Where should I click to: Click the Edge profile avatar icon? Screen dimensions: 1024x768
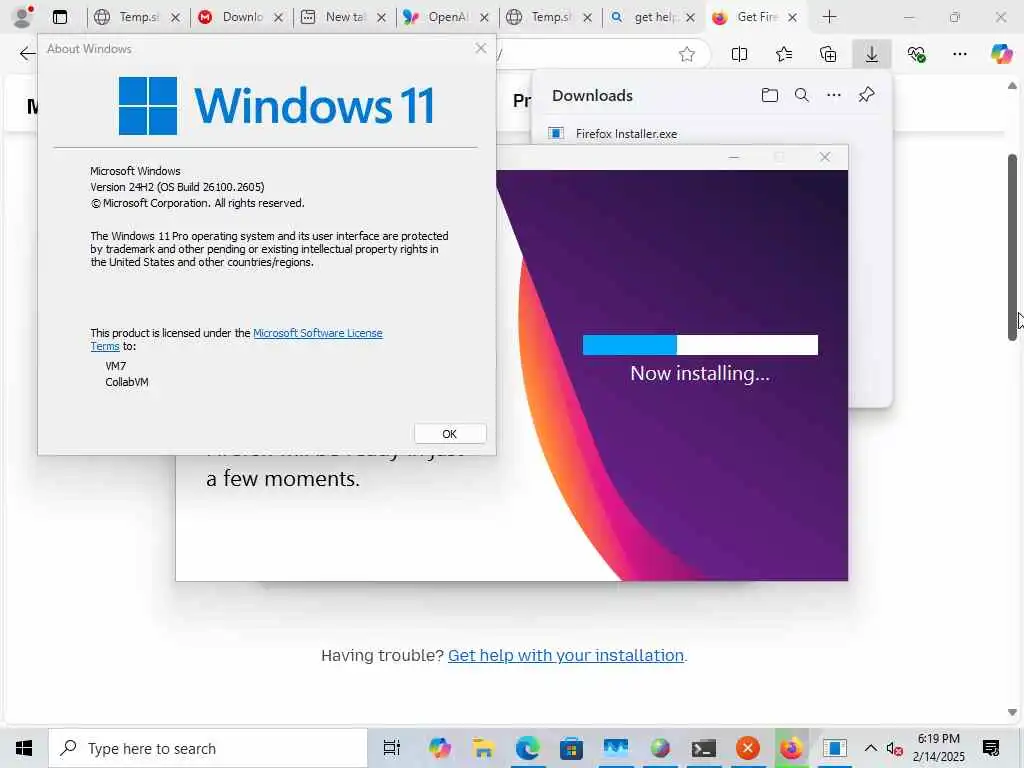coord(23,17)
